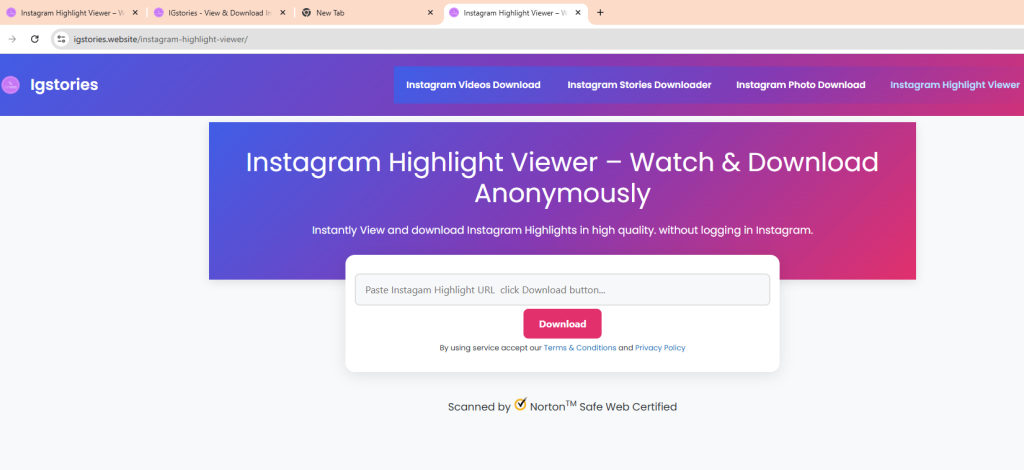Close the "New Tab" browser tab

click(430, 13)
